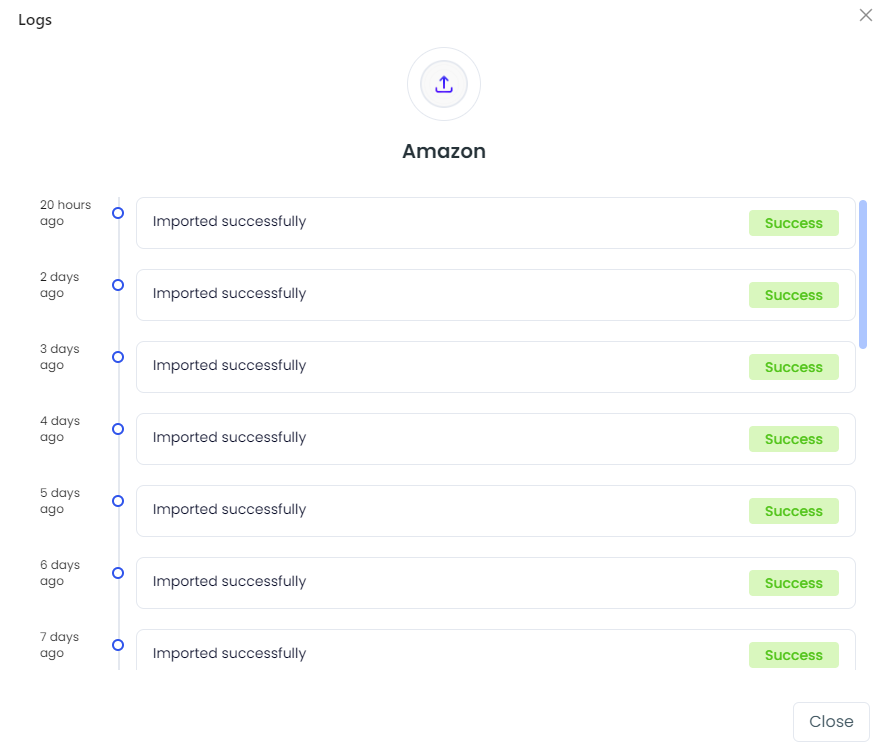
Task: Select the 7 days ago timeline marker
Action: point(118,645)
